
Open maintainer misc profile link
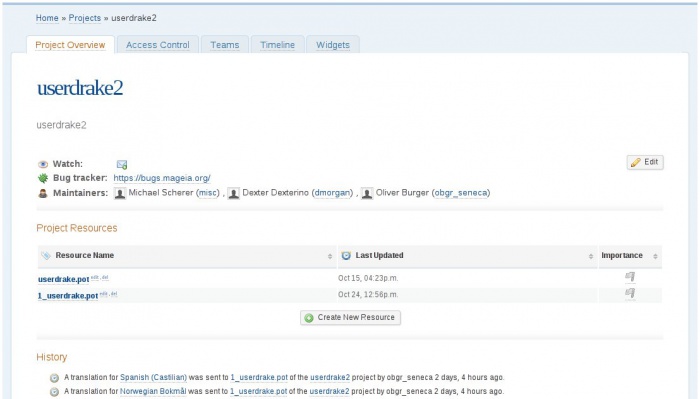point(208,193)
